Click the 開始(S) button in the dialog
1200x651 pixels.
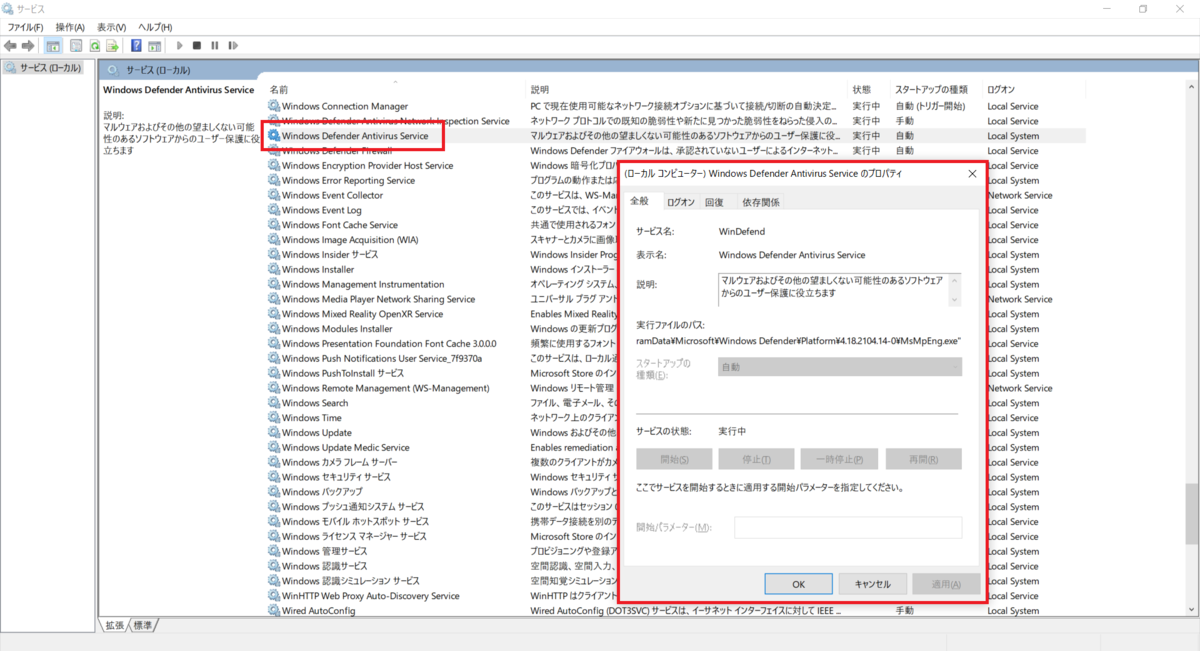coord(675,459)
